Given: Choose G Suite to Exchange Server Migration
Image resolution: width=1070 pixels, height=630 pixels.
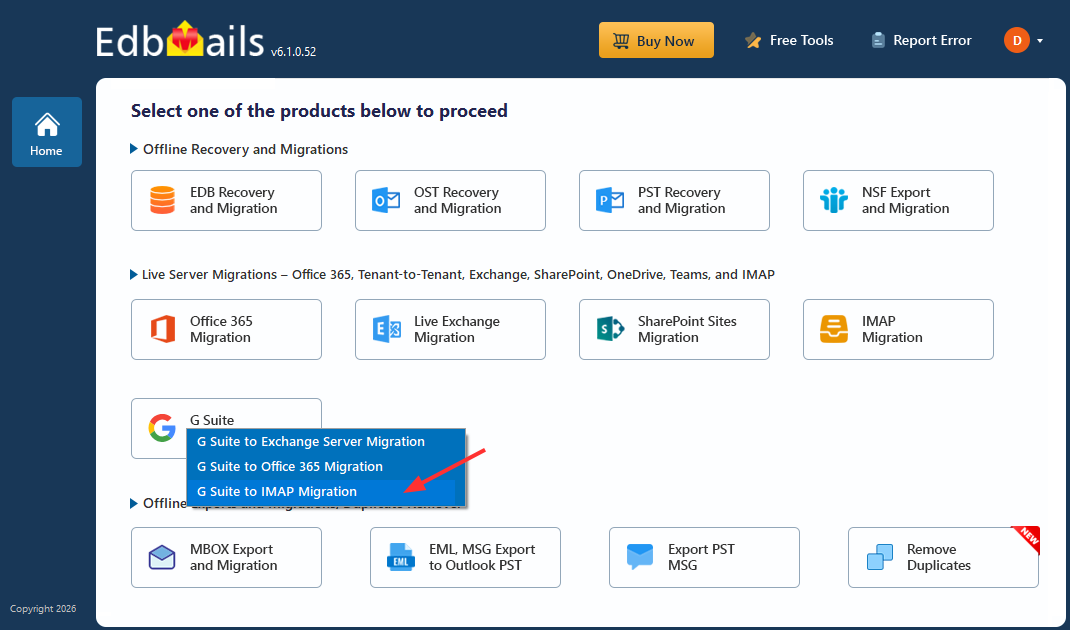Looking at the screenshot, I should point(311,441).
